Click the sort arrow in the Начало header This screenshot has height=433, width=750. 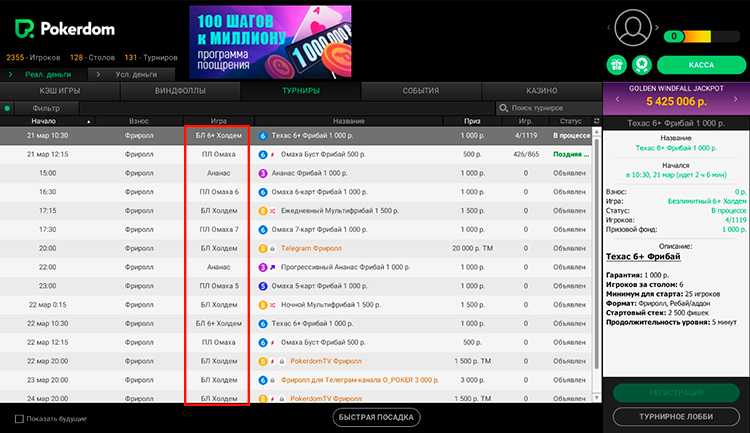[88, 122]
